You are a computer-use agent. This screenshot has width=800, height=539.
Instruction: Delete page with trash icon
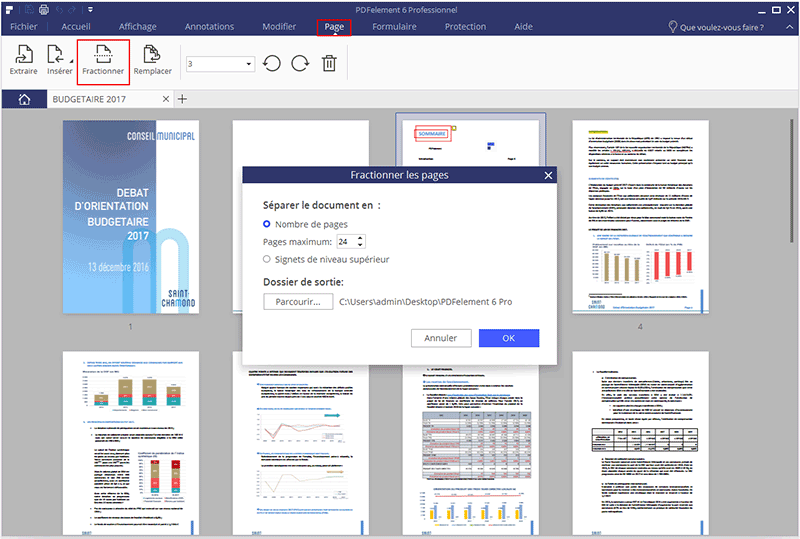coord(329,64)
